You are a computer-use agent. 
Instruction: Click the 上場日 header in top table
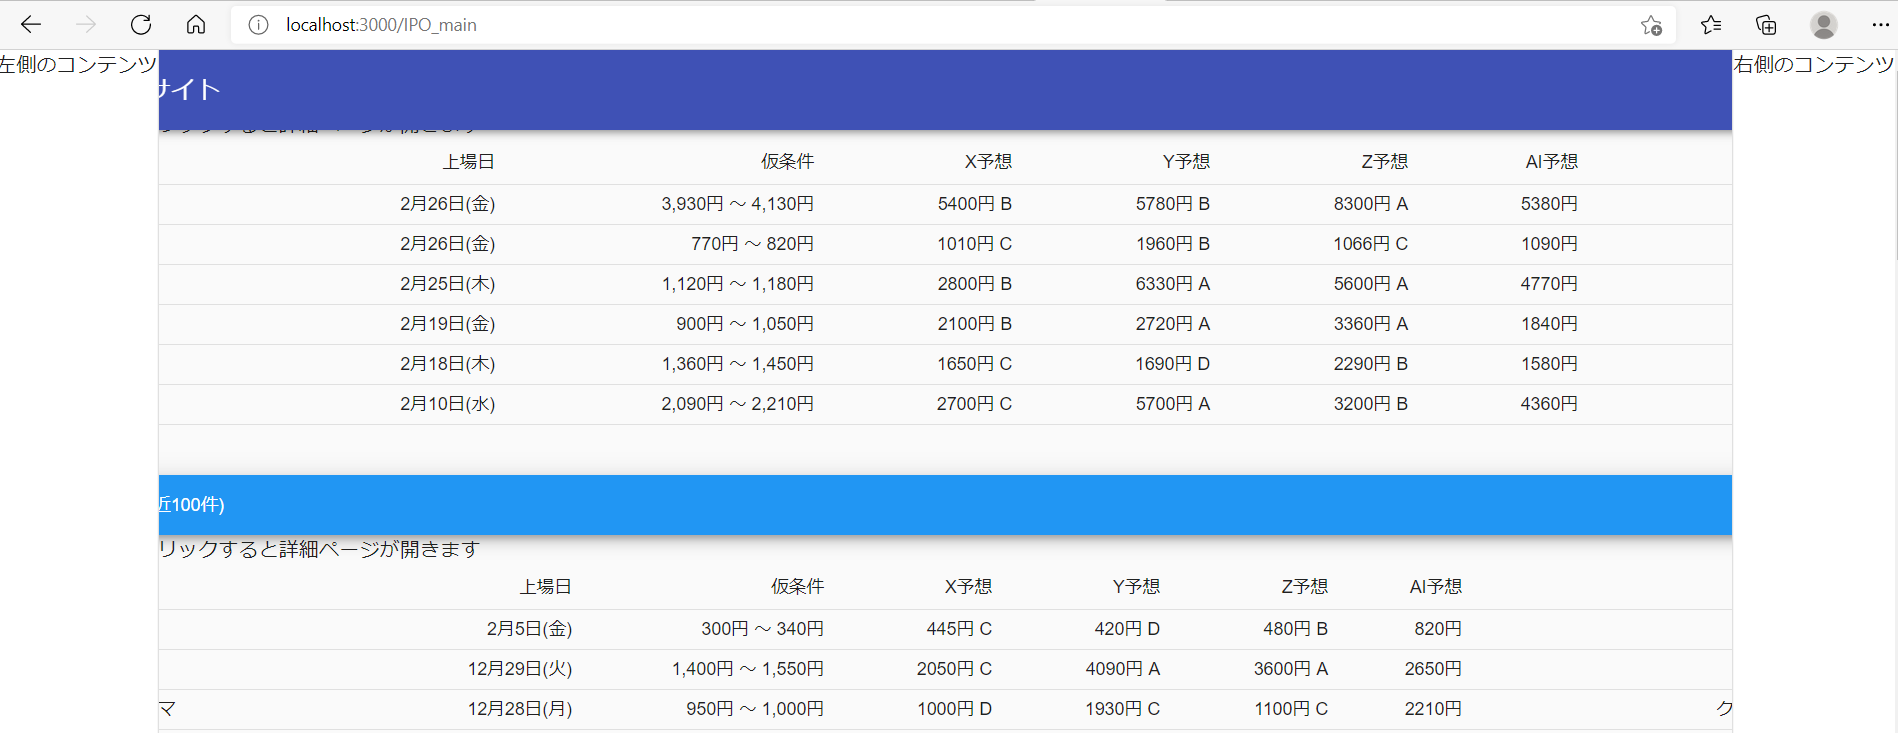click(x=469, y=162)
